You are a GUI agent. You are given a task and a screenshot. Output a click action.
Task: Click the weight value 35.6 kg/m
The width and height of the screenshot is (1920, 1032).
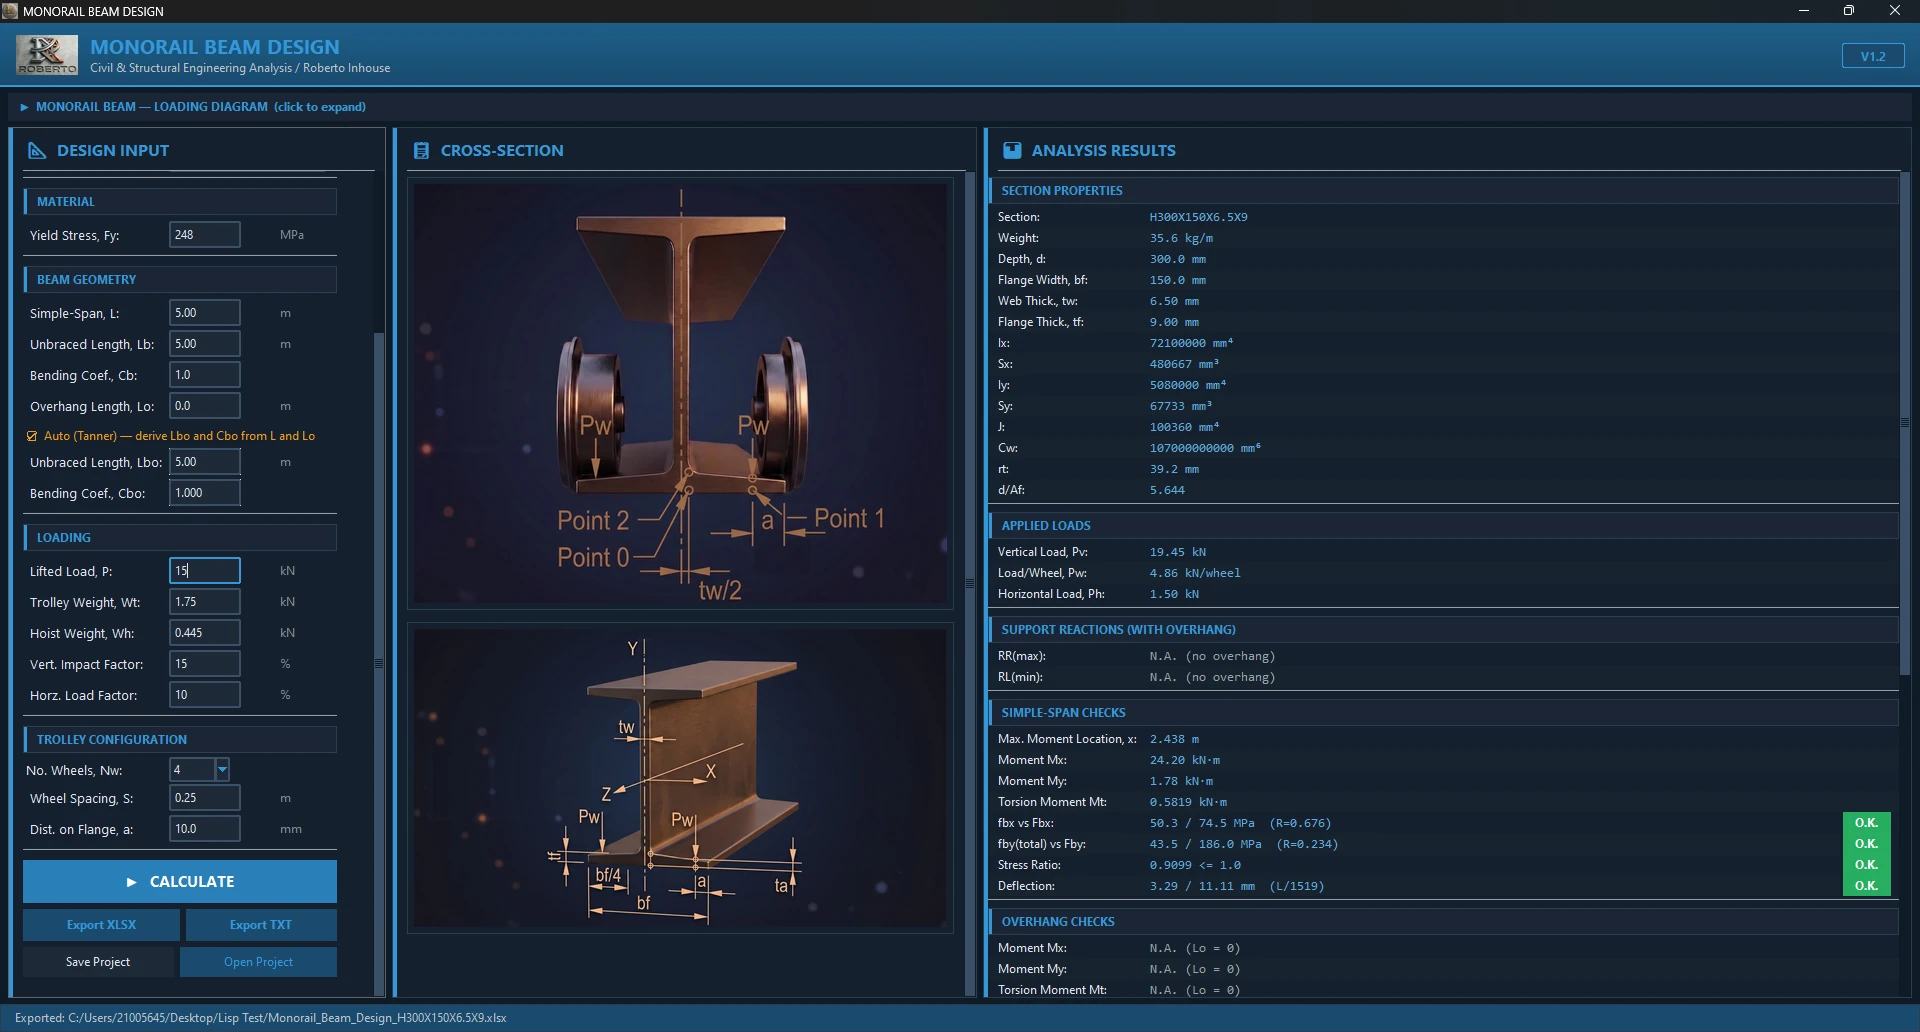1181,238
